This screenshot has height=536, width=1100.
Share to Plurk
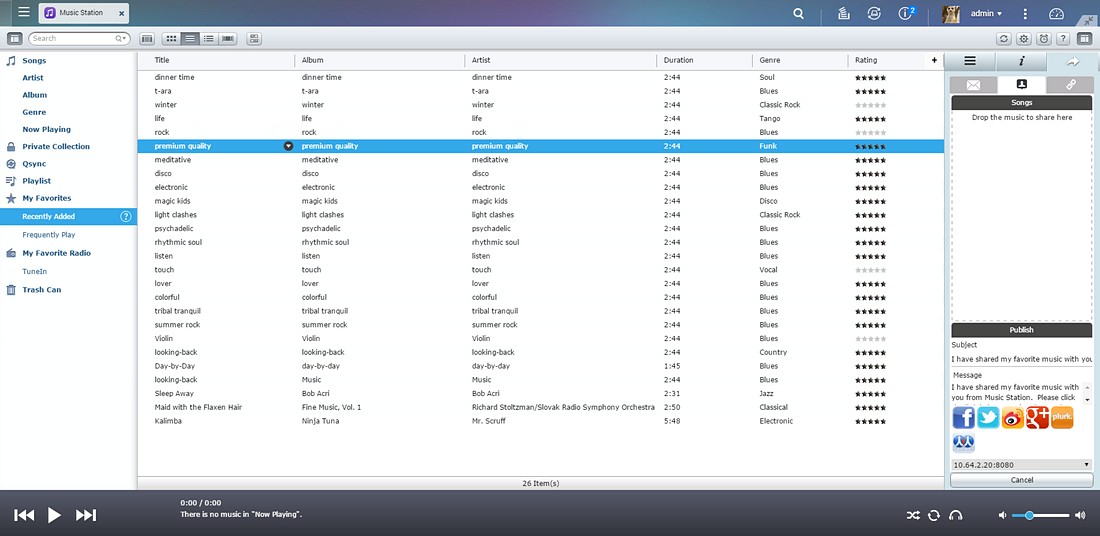coord(1061,417)
